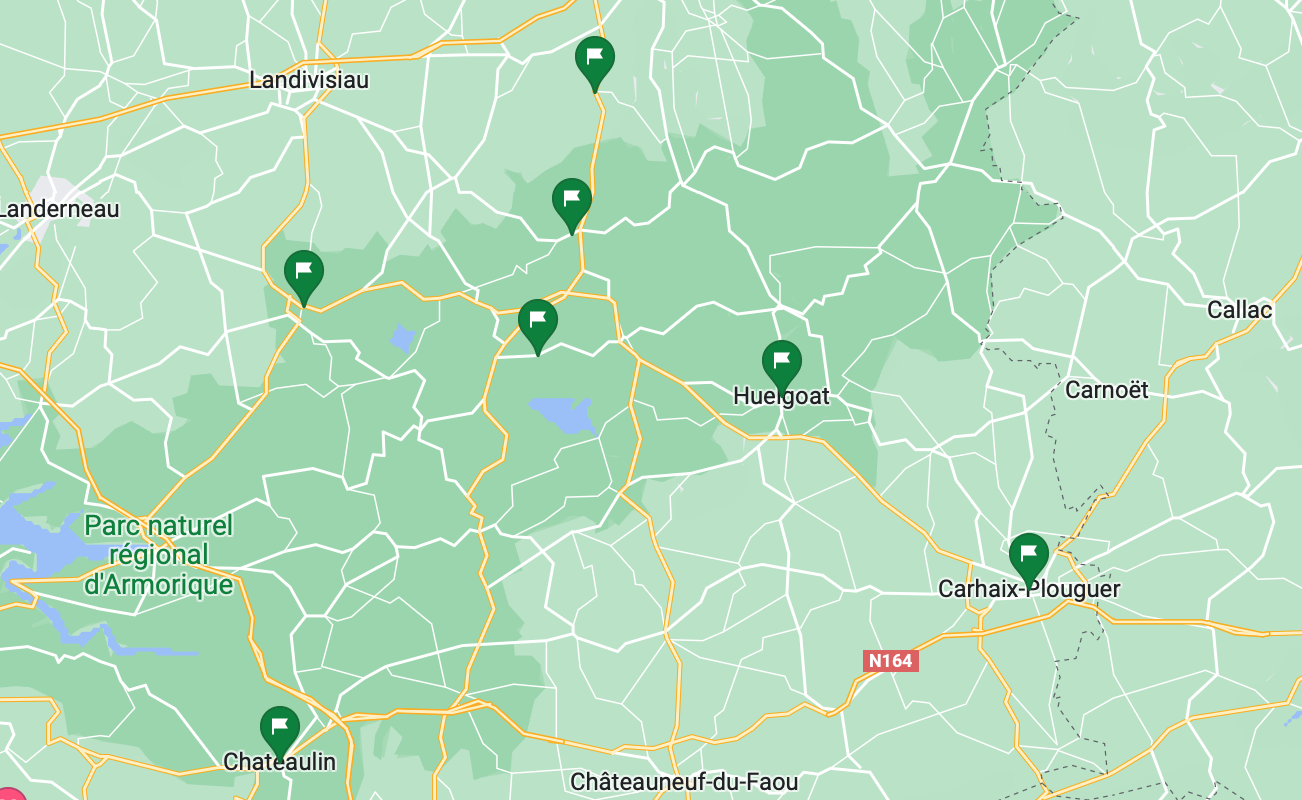Click the Landerneau place label
This screenshot has width=1302, height=800.
point(58,209)
